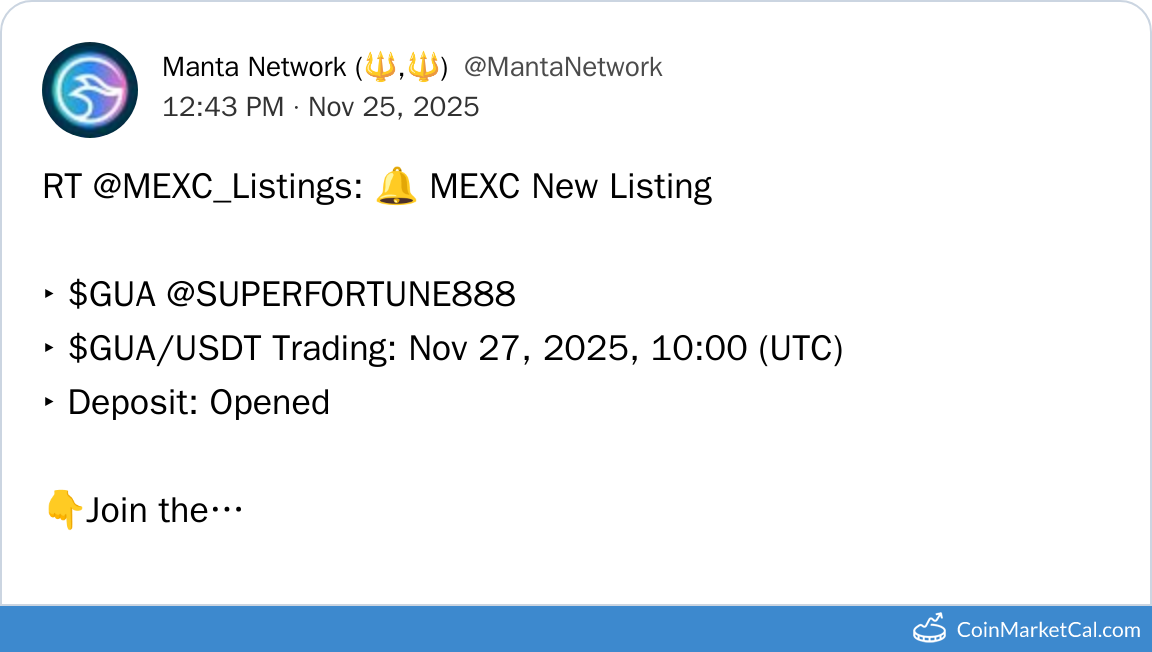Screen dimensions: 1152x652
Task: Click the bullet arrow before $GUA @SUPERFORTUNE888
Action: click(x=49, y=295)
